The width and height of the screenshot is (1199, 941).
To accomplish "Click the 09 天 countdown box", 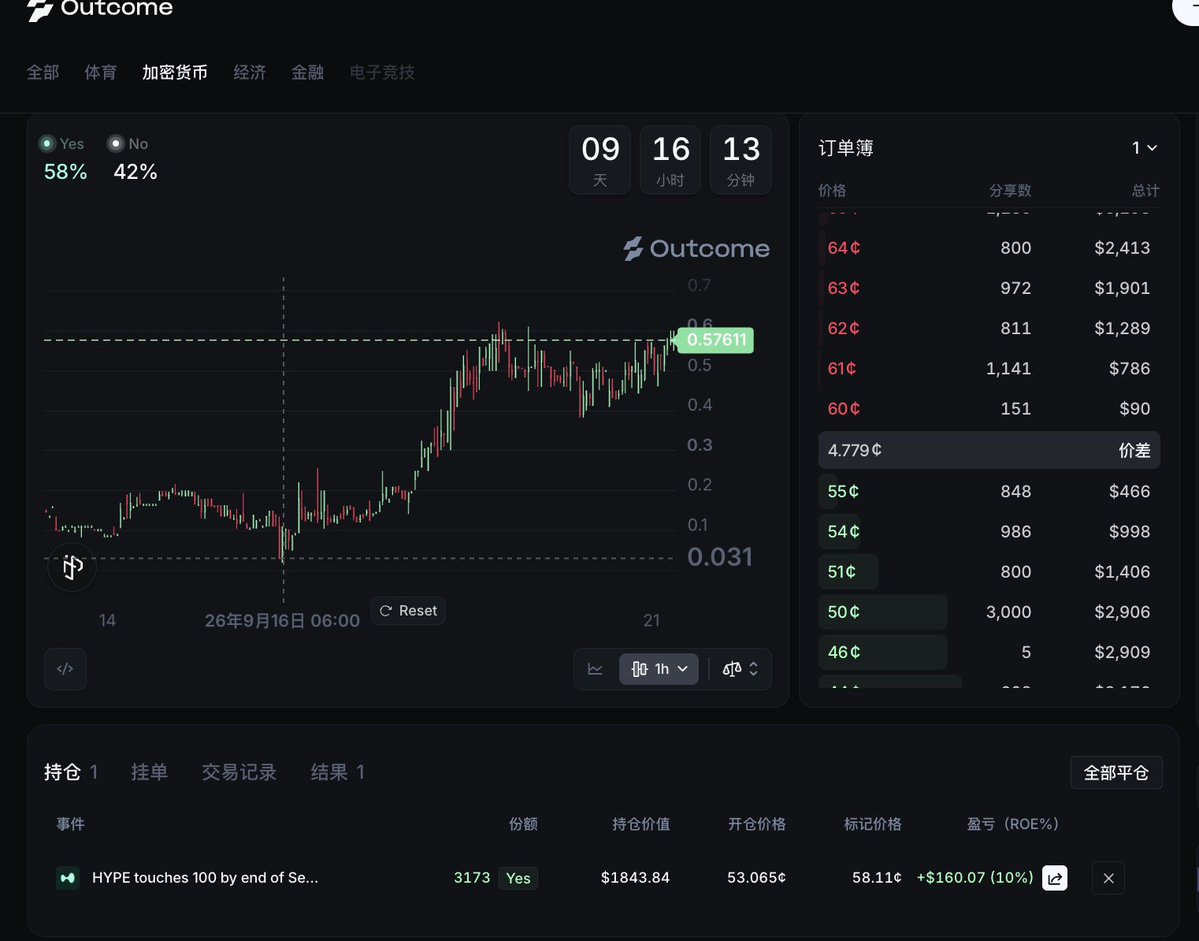I will (x=600, y=160).
